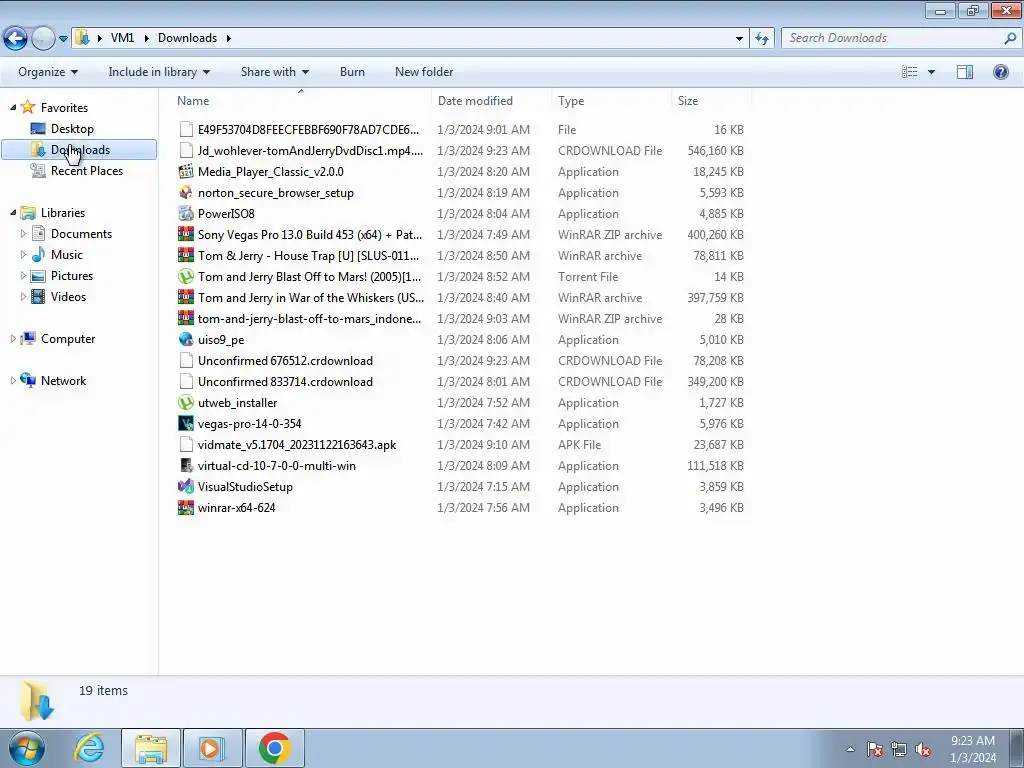Viewport: 1024px width, 768px height.
Task: Open the address bar history dropdown arrow
Action: pyautogui.click(x=739, y=39)
